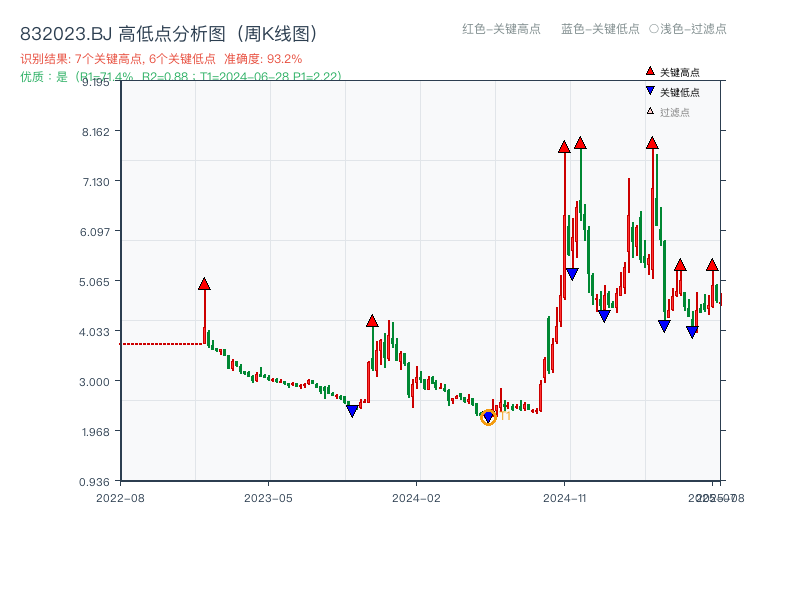Click the red high marker near 2023-05 peak

(372, 322)
